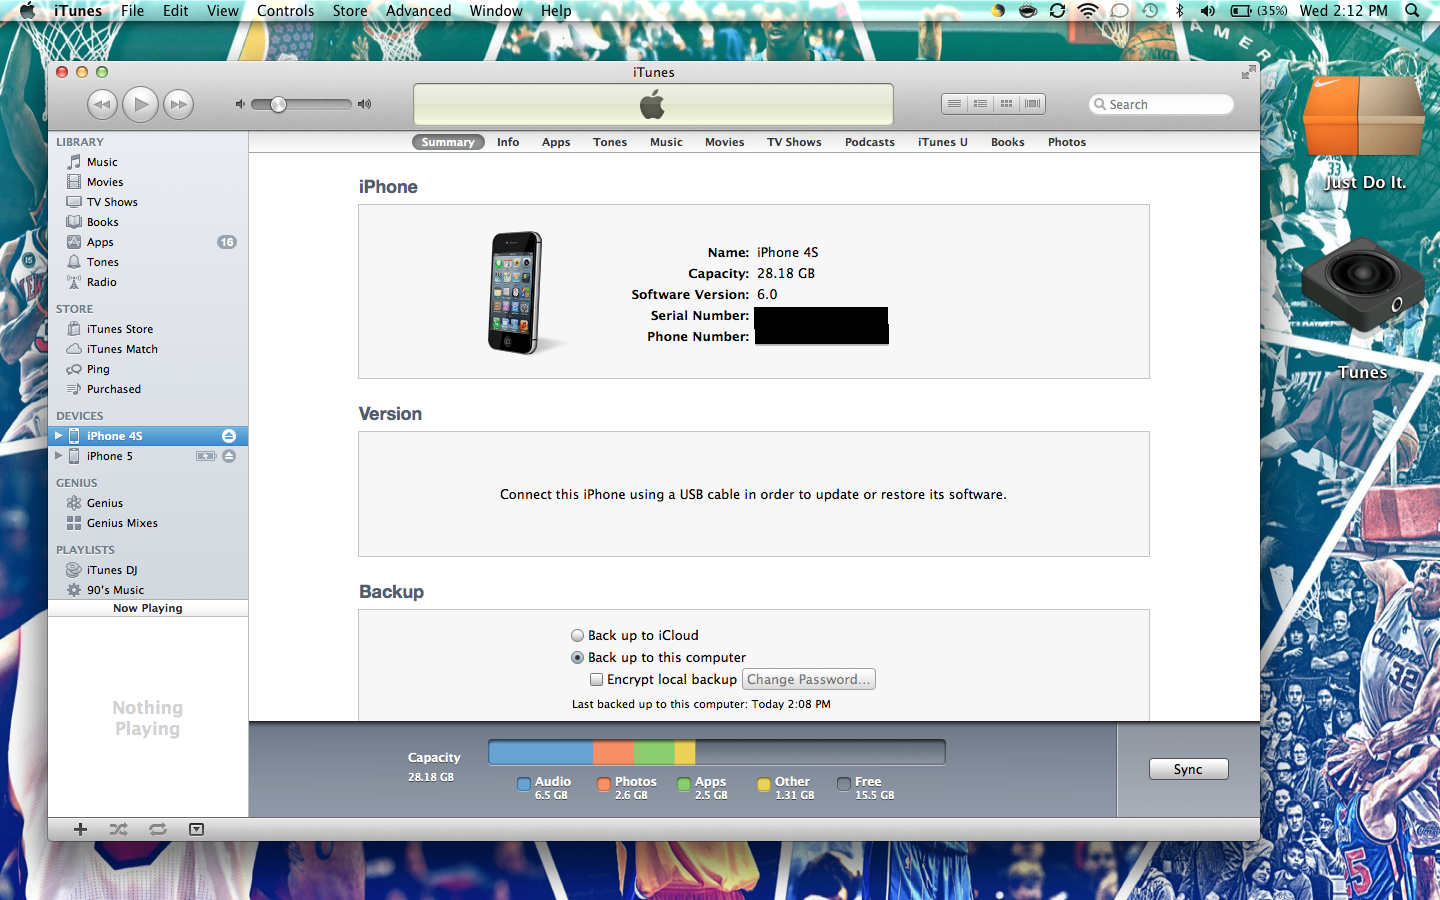Image resolution: width=1440 pixels, height=900 pixels.
Task: Hide the artwork viewer panel button
Action: (196, 829)
